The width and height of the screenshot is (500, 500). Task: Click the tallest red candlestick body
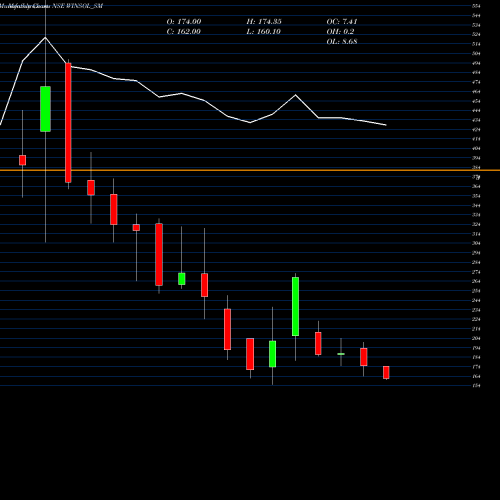pyautogui.click(x=68, y=123)
